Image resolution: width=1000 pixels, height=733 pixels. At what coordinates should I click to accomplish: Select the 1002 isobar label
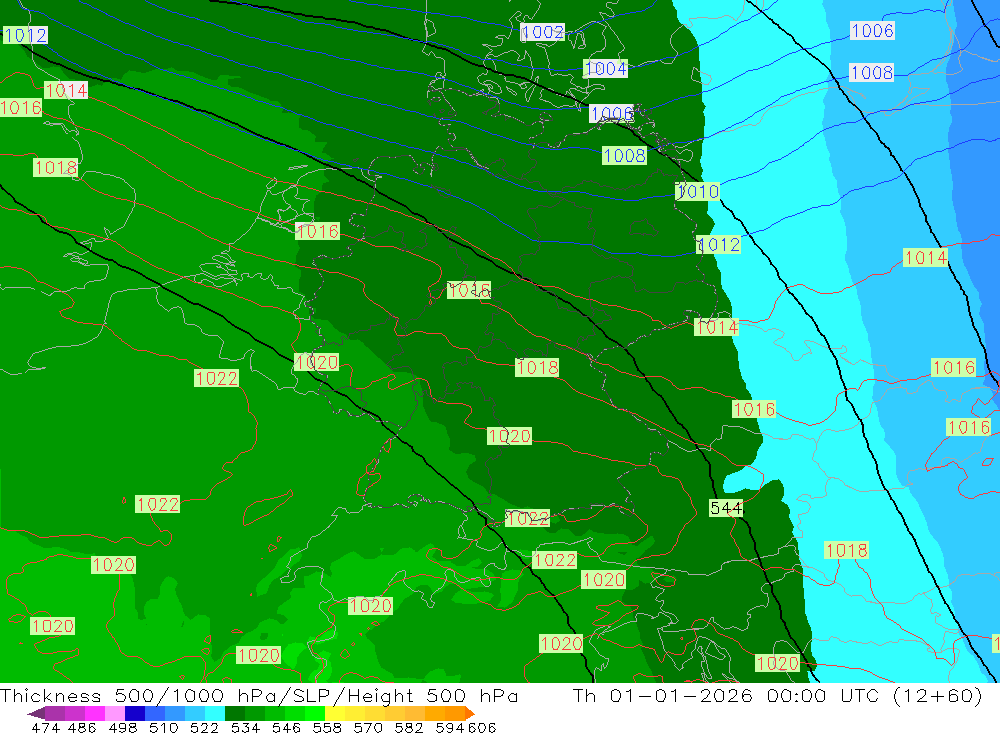pyautogui.click(x=543, y=32)
